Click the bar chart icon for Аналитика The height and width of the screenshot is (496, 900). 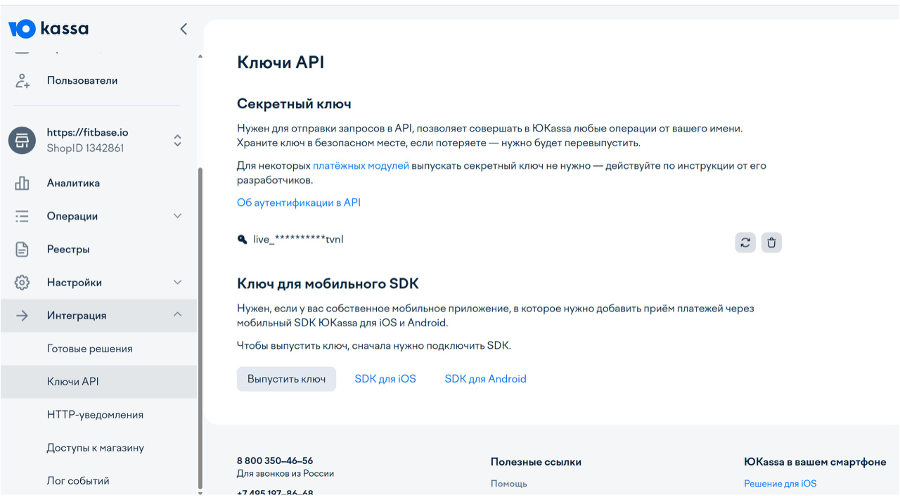pos(22,183)
